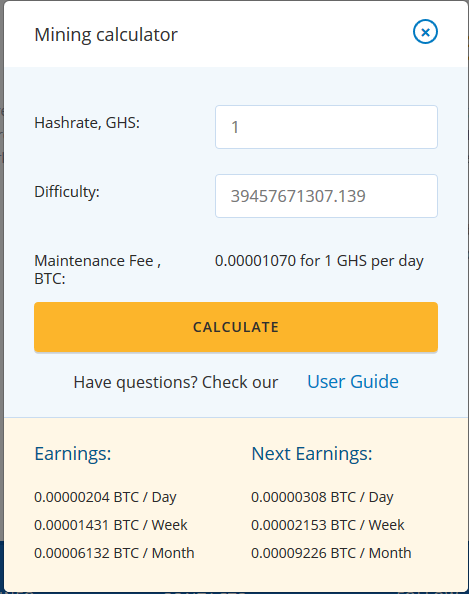Click the Maintenance Fee, BTC label
Screen dimensions: 469x594
(x=97, y=269)
